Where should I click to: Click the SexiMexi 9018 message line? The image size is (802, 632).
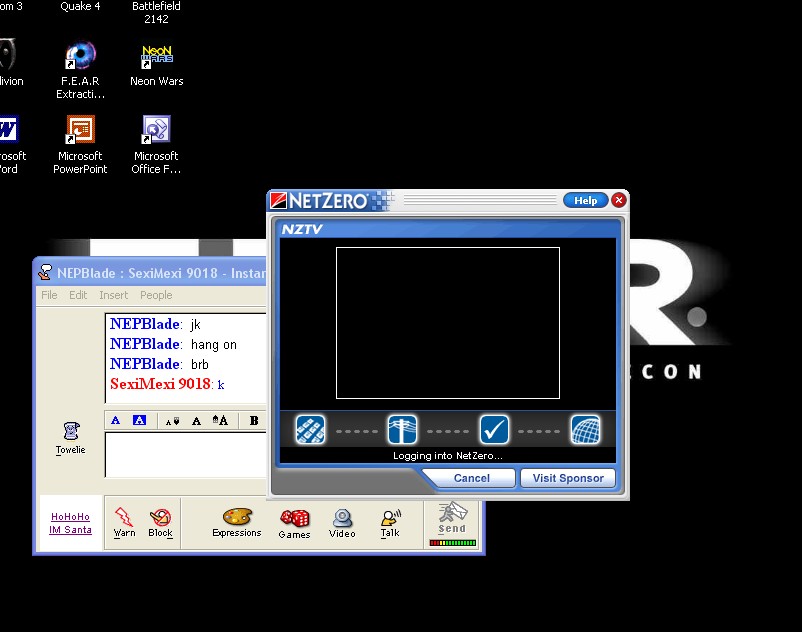[x=167, y=384]
